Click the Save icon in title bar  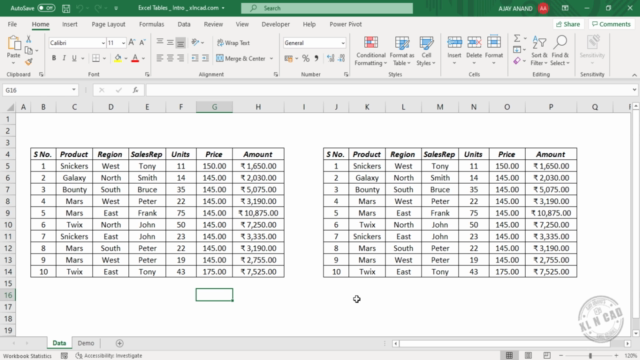pyautogui.click(x=66, y=8)
